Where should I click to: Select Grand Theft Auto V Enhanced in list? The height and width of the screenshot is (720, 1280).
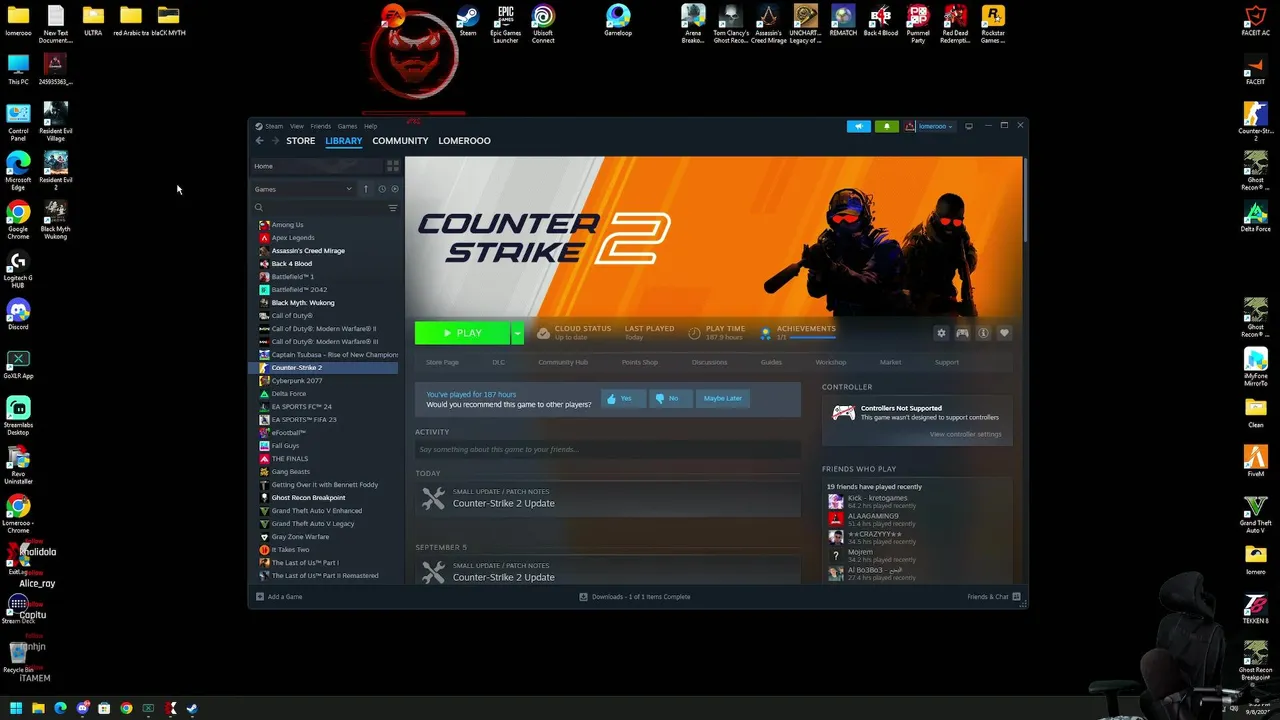pyautogui.click(x=317, y=511)
